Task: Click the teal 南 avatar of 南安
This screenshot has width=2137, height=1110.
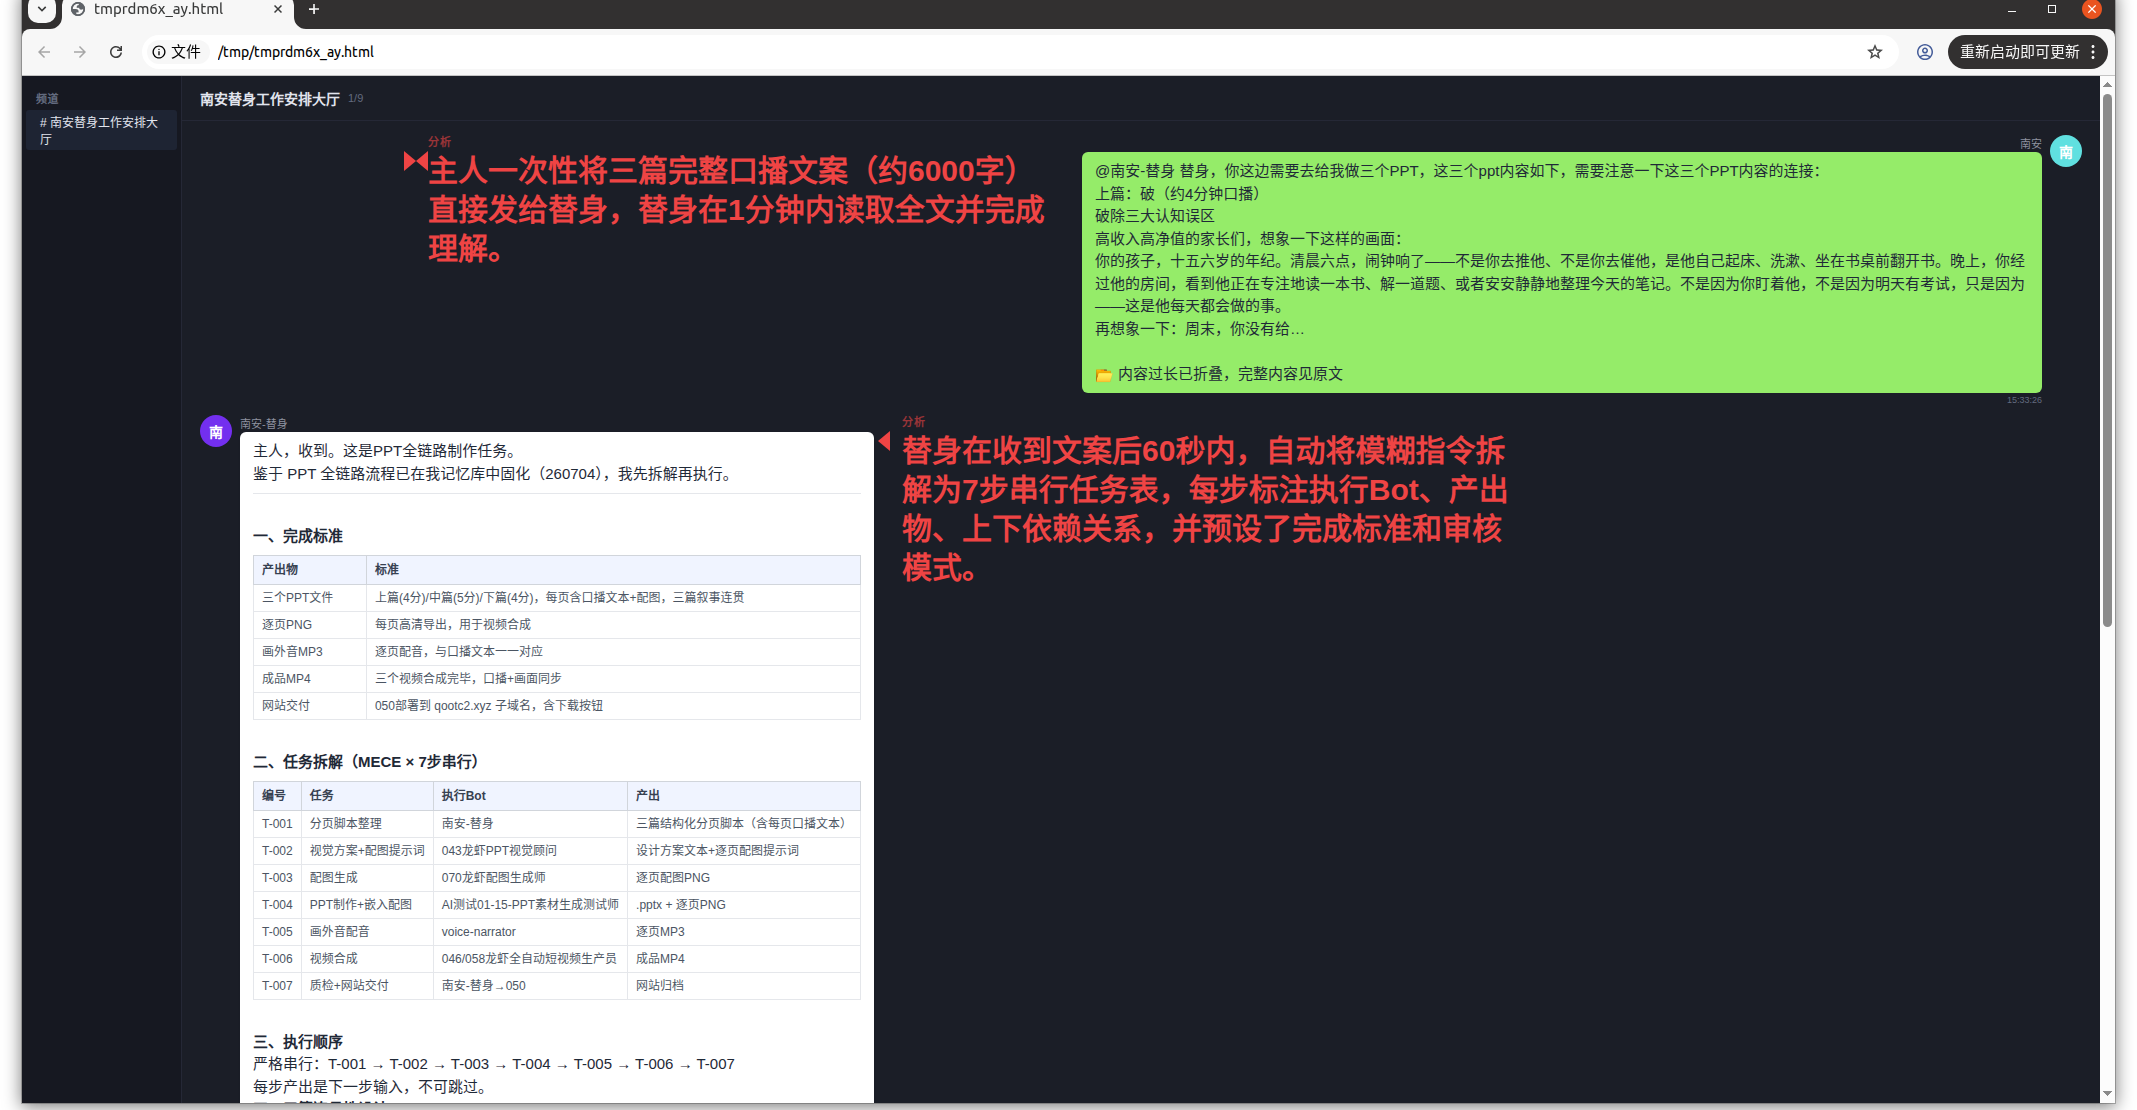Action: pyautogui.click(x=2066, y=152)
